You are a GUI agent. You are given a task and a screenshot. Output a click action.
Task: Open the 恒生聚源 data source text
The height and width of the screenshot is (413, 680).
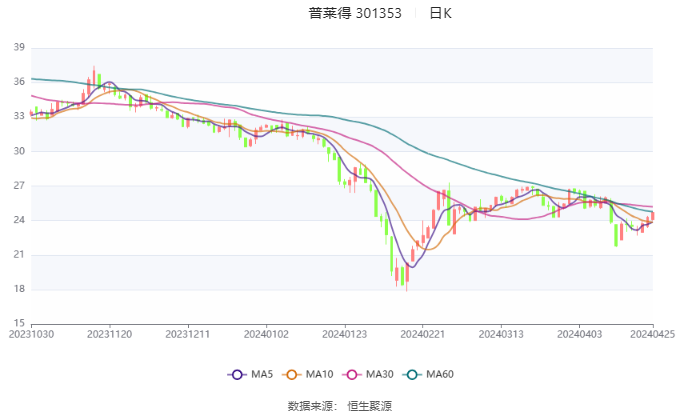(369, 405)
